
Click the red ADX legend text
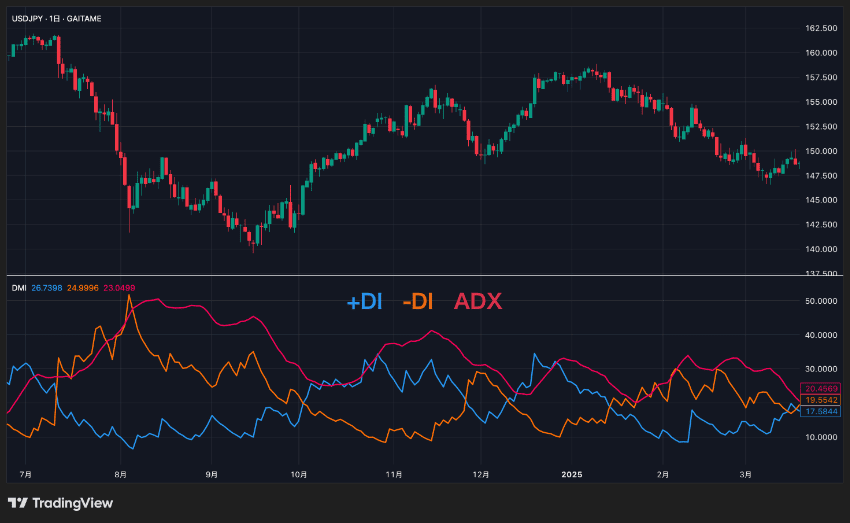click(478, 301)
